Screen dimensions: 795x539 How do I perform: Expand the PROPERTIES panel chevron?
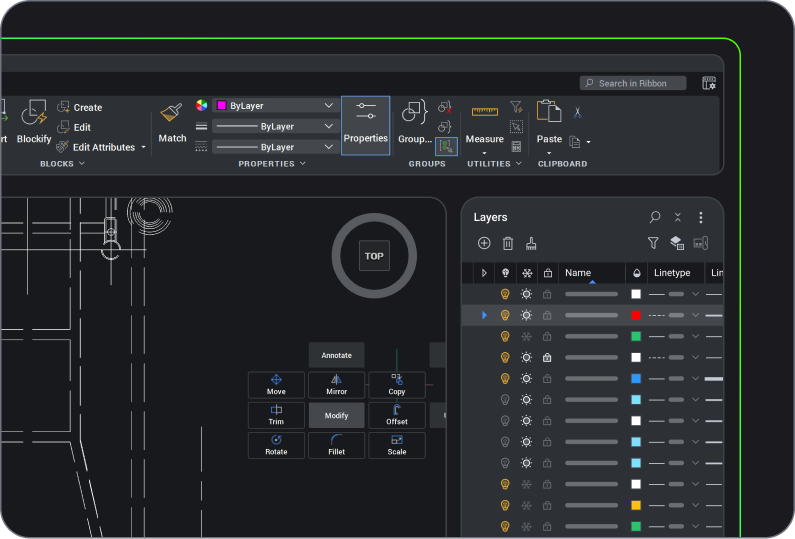[x=303, y=163]
